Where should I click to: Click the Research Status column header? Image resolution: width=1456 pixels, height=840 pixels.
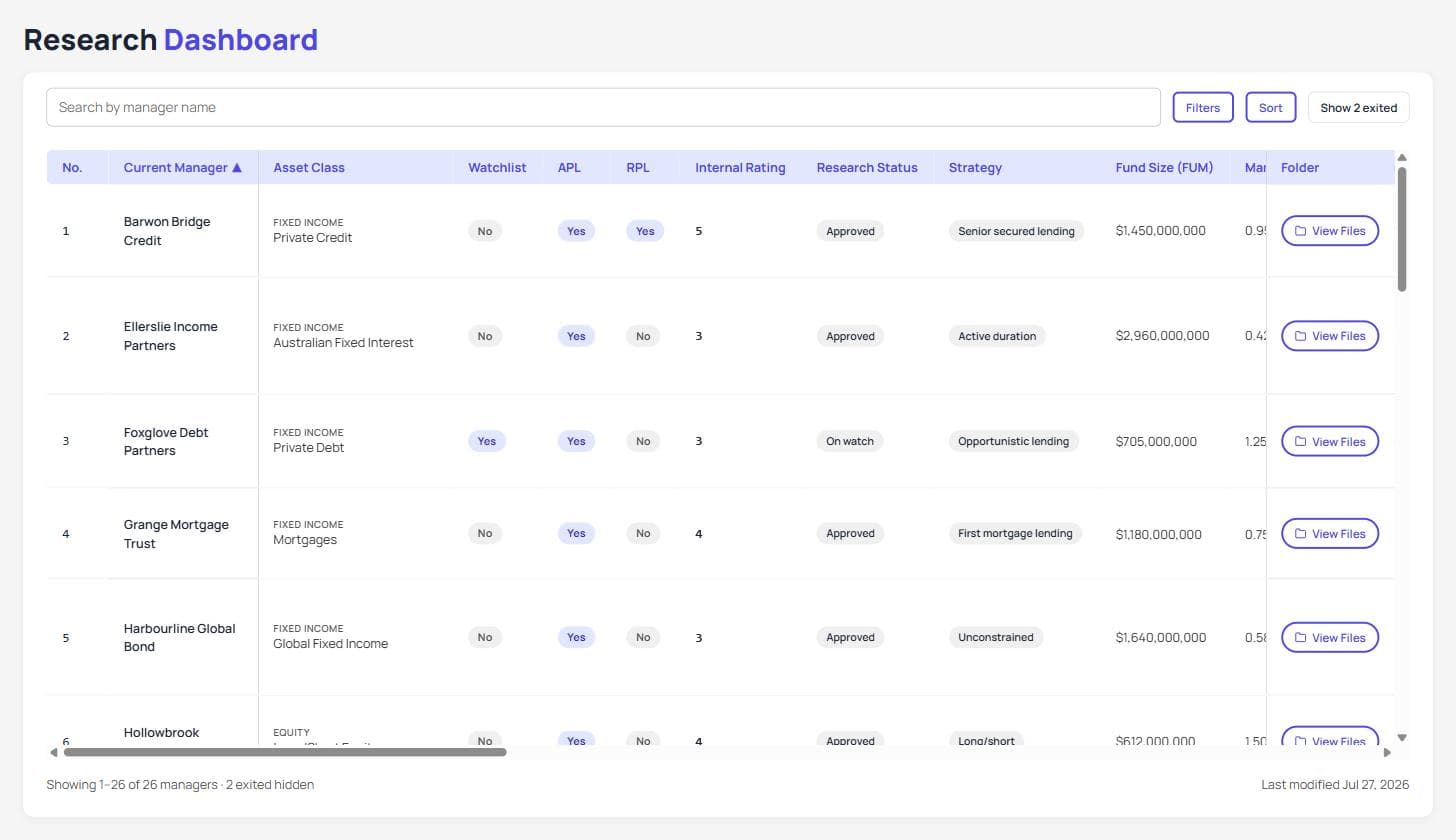pos(867,167)
